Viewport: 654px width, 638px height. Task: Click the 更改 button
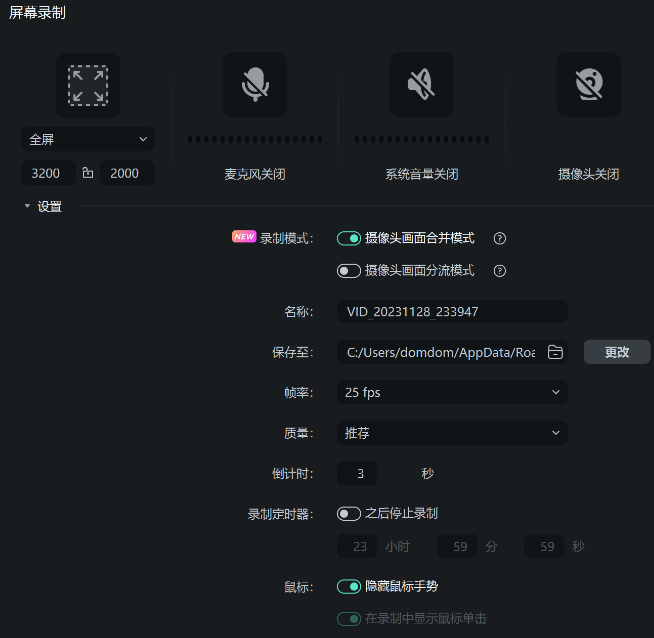(x=617, y=352)
